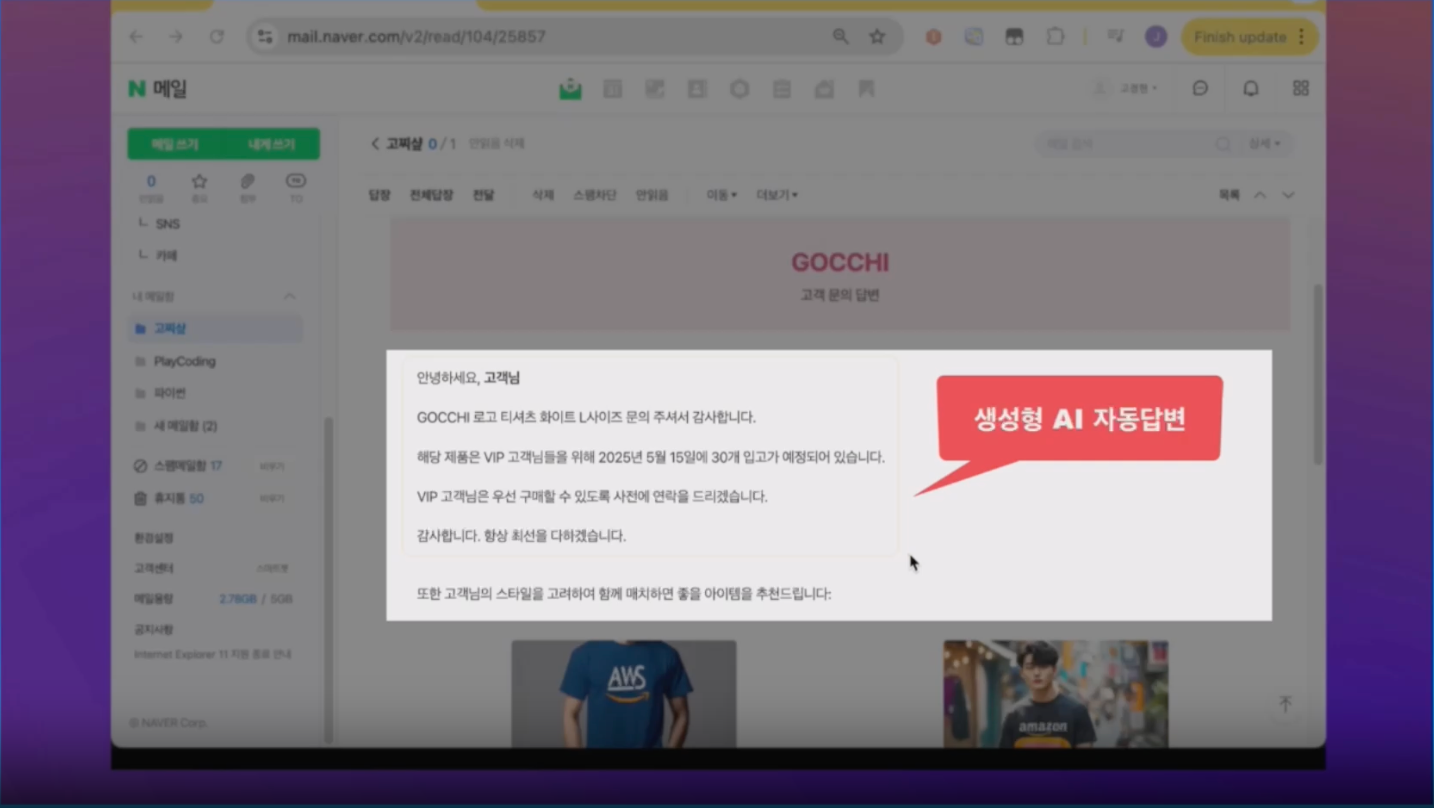Click 목록 to return to list
This screenshot has width=1434, height=808.
point(1229,195)
